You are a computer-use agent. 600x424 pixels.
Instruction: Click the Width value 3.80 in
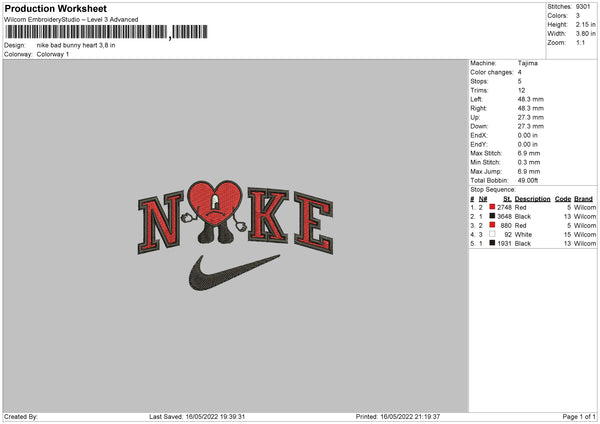(586, 34)
